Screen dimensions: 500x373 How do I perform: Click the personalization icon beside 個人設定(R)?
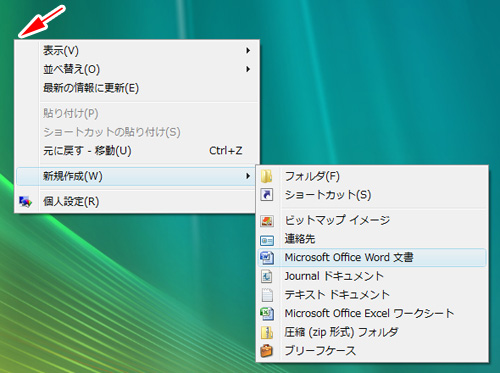point(25,202)
